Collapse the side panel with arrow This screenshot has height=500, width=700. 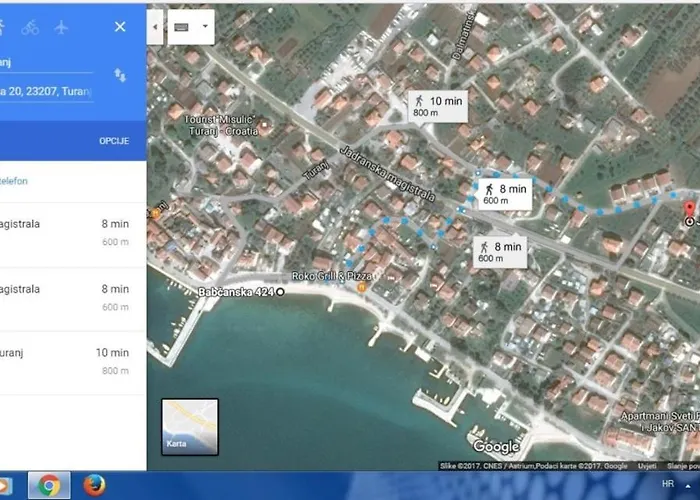[x=155, y=27]
